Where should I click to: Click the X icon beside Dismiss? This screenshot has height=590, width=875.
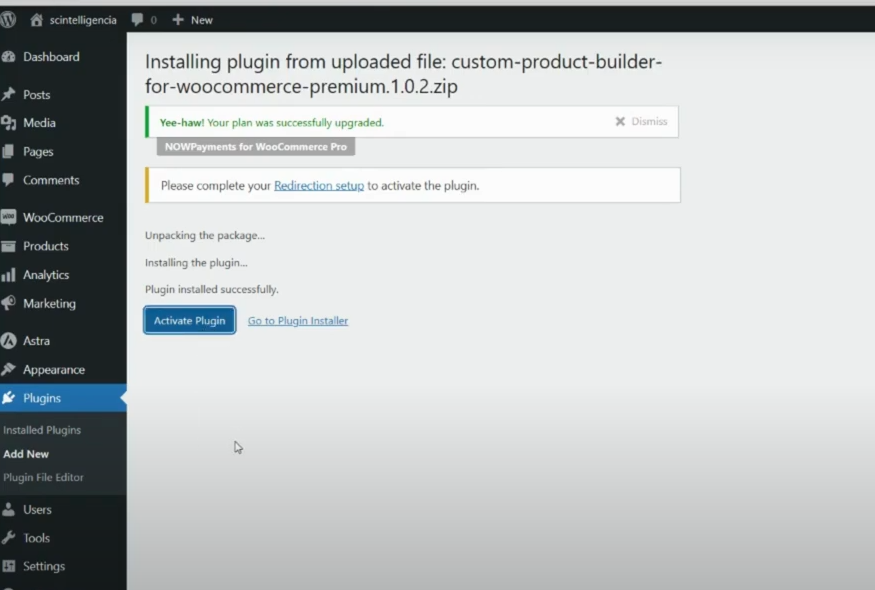point(620,121)
